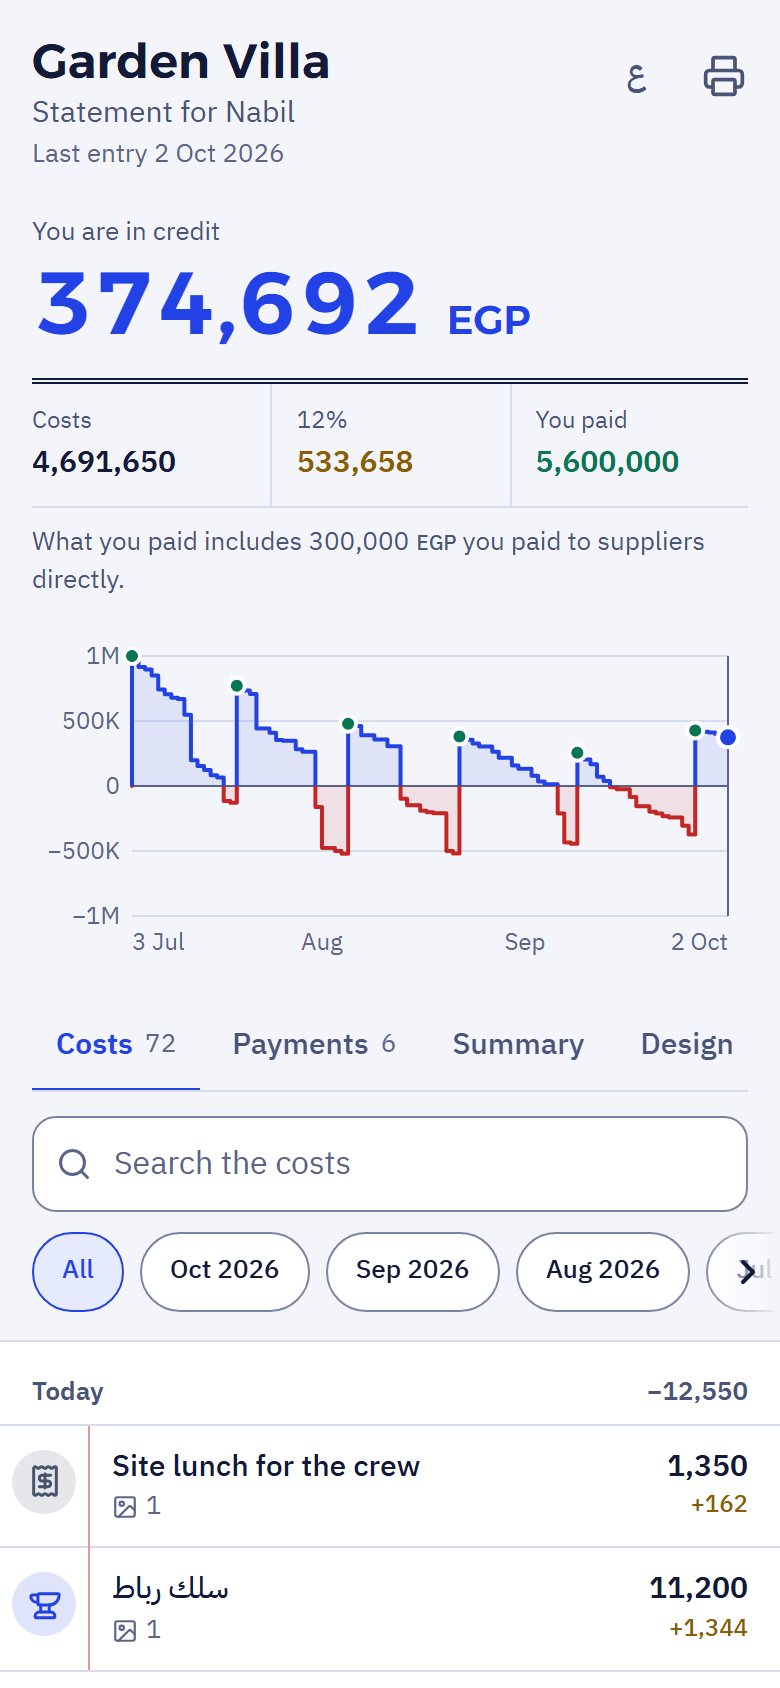780x1688 pixels.
Task: Open the سلك رباط cost entry
Action: (390, 1609)
